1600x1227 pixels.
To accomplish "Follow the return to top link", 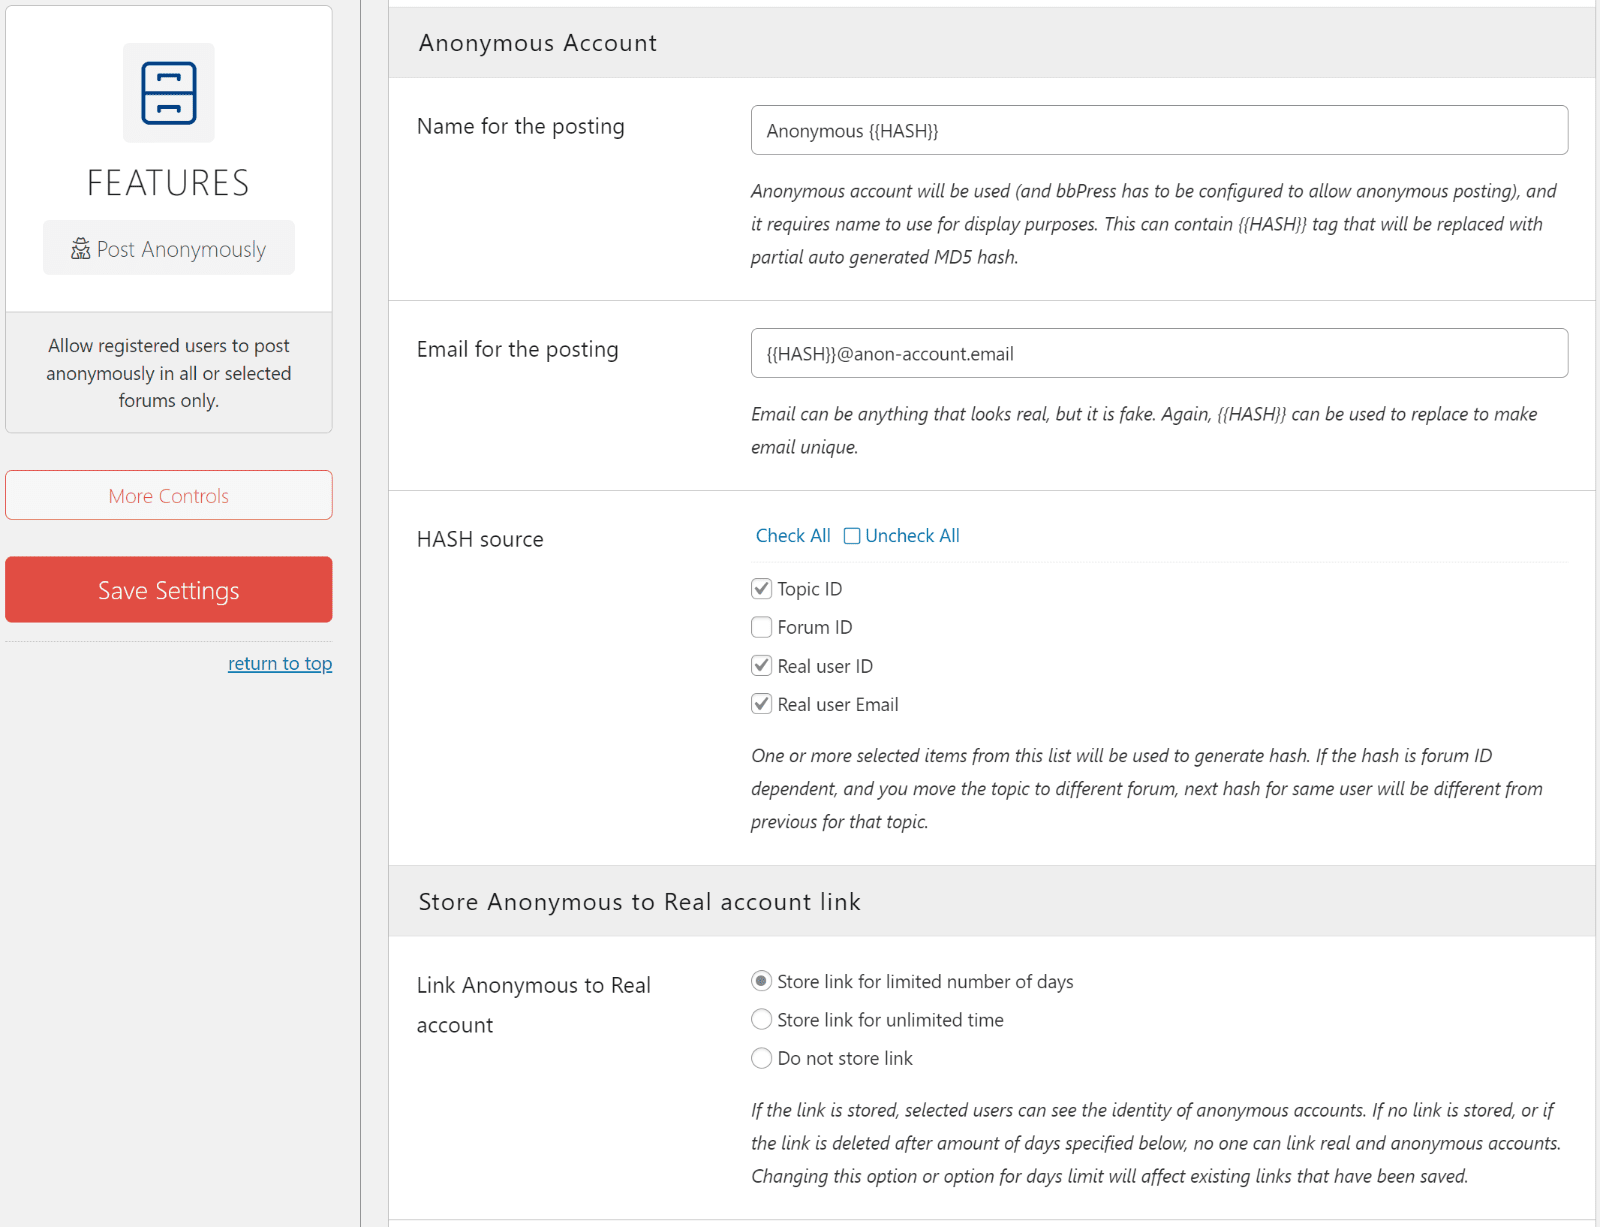I will point(280,663).
